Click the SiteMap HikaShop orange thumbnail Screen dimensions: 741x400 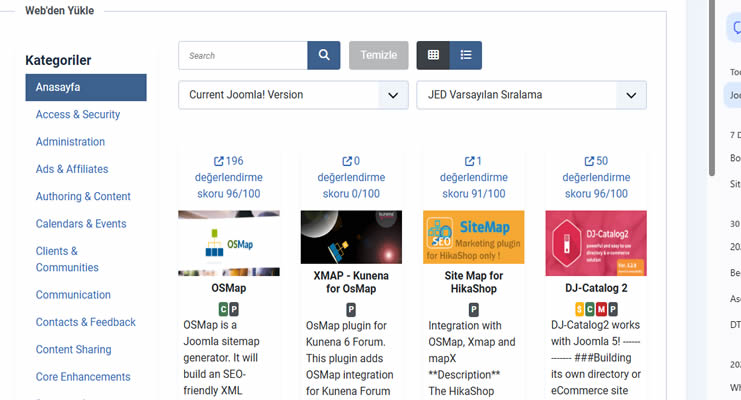pyautogui.click(x=474, y=237)
